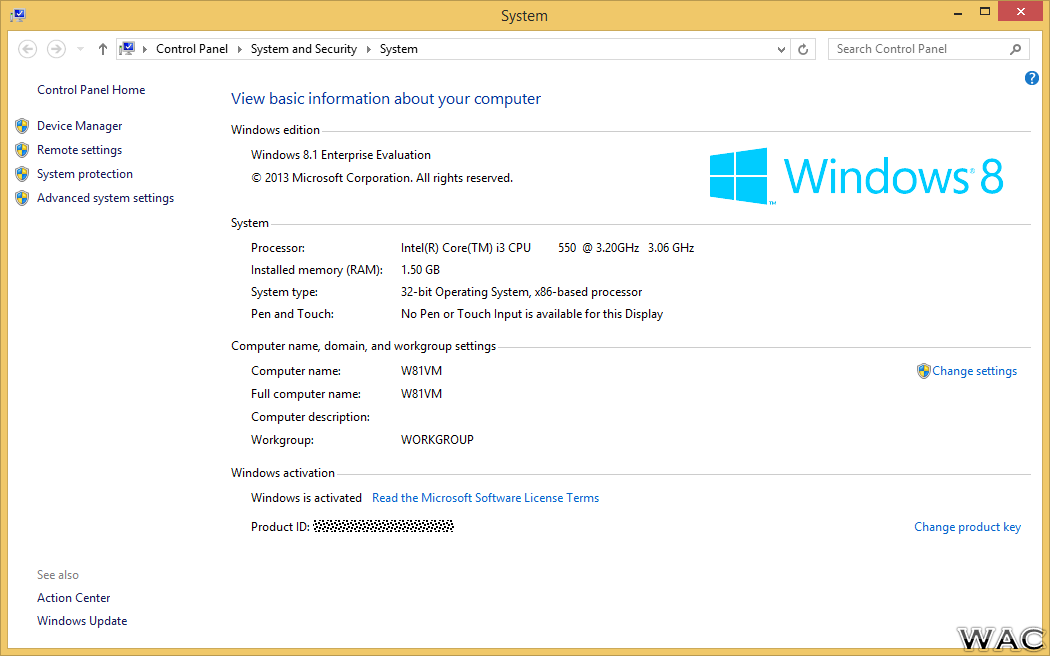Expand chevron after Control Panel breadcrumb

(240, 49)
